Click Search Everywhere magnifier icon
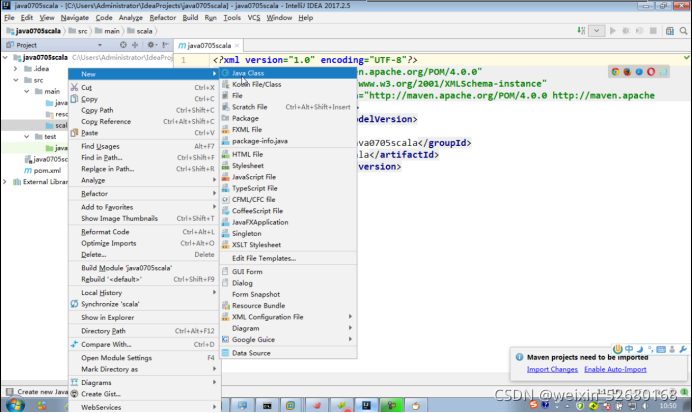 tap(684, 31)
